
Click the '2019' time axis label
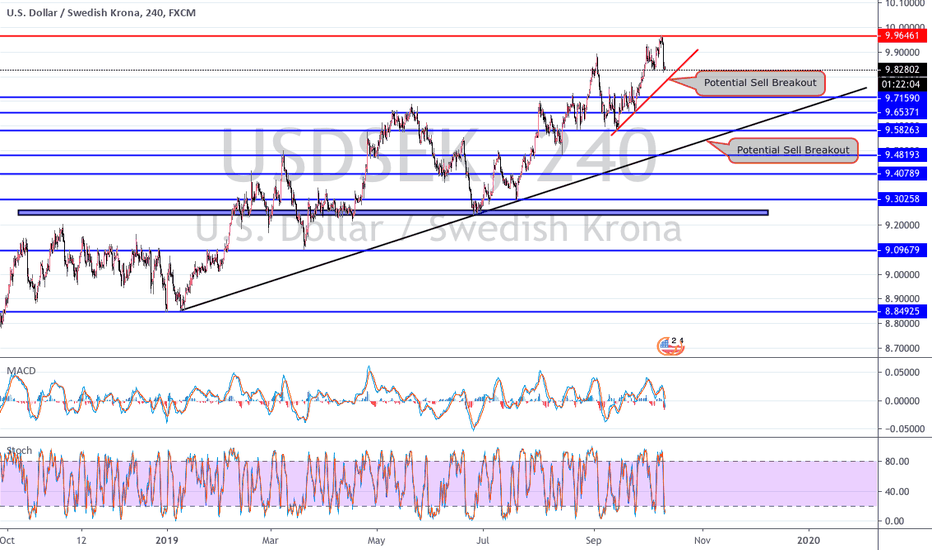(x=167, y=540)
